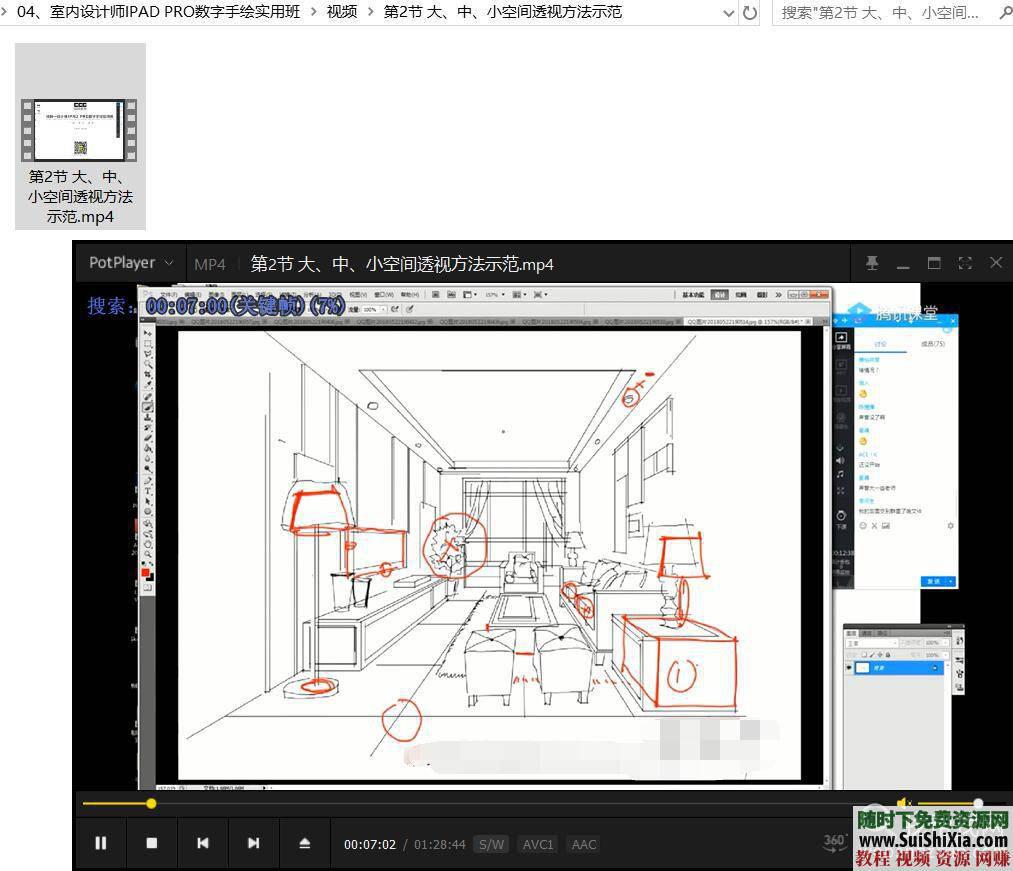Skip to the next track
Image resolution: width=1013 pixels, height=871 pixels.
[x=254, y=843]
